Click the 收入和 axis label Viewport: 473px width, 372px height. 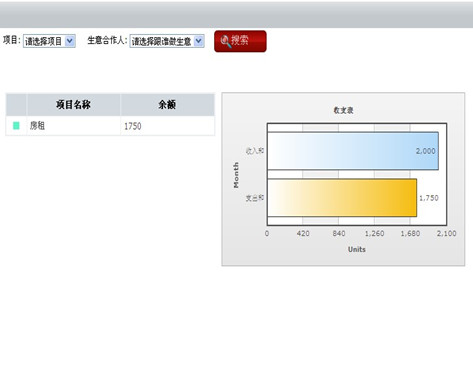(x=255, y=151)
